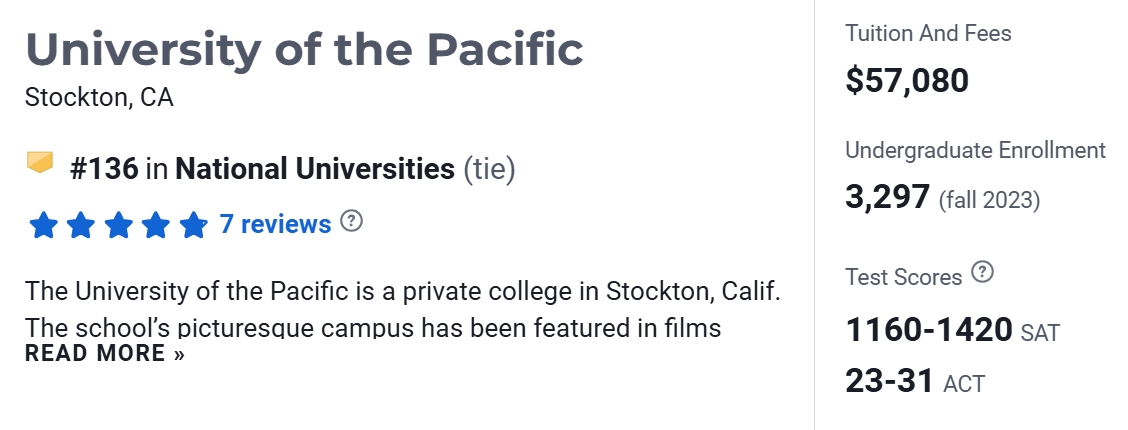Click the help icon beside 7 reviews
The image size is (1128, 430).
pos(351,221)
